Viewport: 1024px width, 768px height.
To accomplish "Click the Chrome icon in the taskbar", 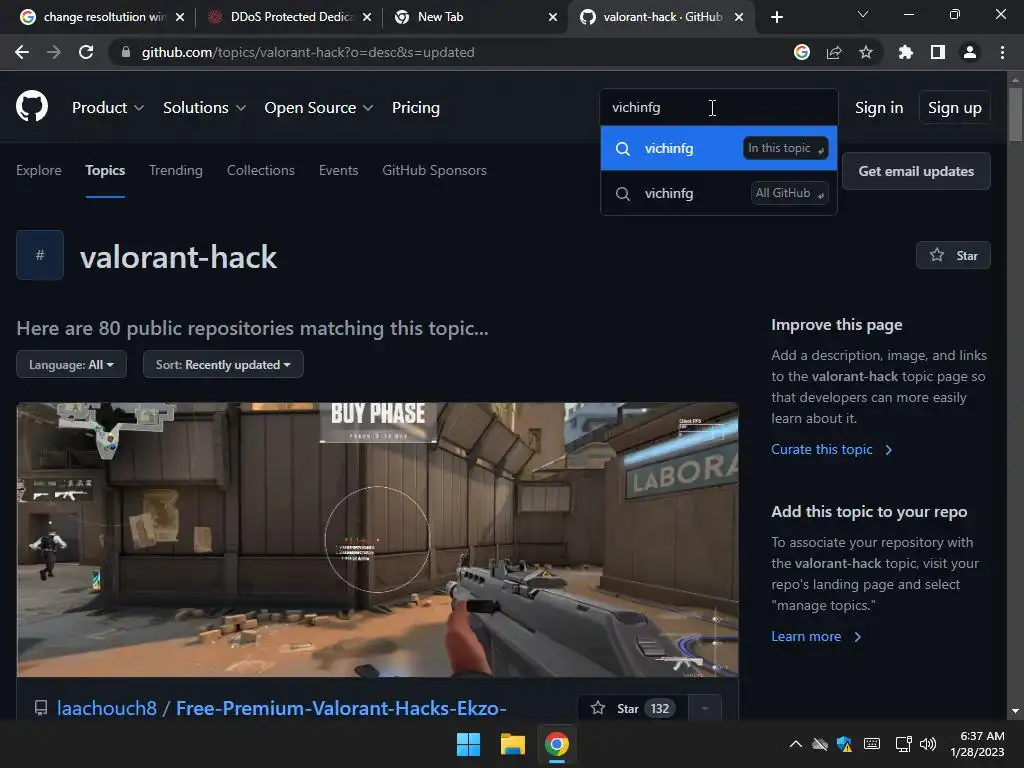I will pyautogui.click(x=557, y=744).
